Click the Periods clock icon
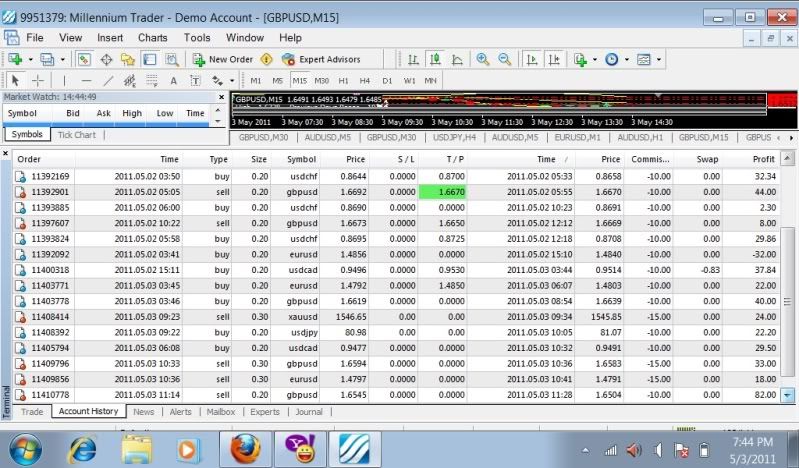 point(611,60)
